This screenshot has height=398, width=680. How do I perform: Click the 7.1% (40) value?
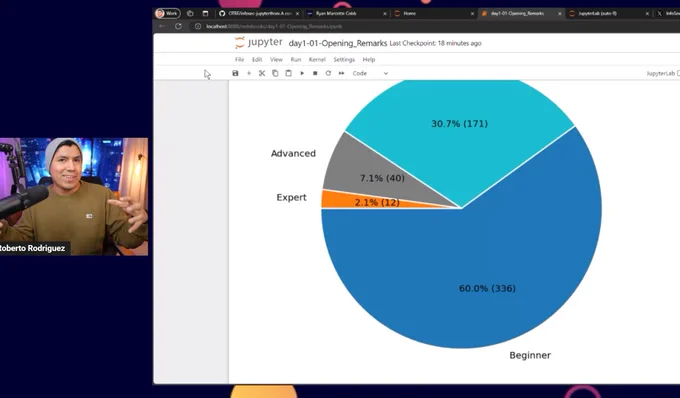point(382,178)
